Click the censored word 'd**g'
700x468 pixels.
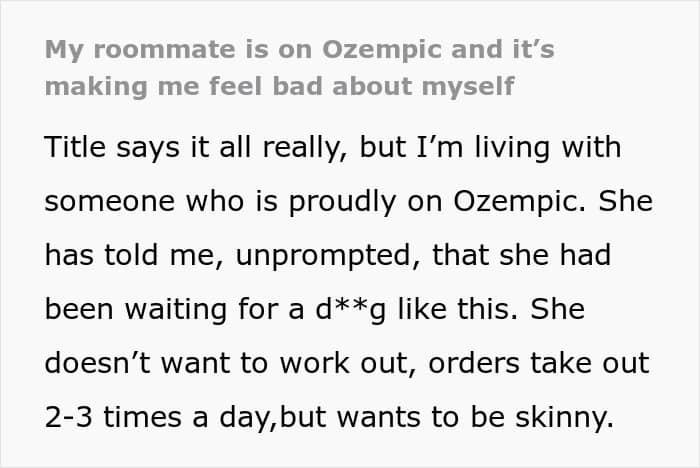(x=350, y=309)
